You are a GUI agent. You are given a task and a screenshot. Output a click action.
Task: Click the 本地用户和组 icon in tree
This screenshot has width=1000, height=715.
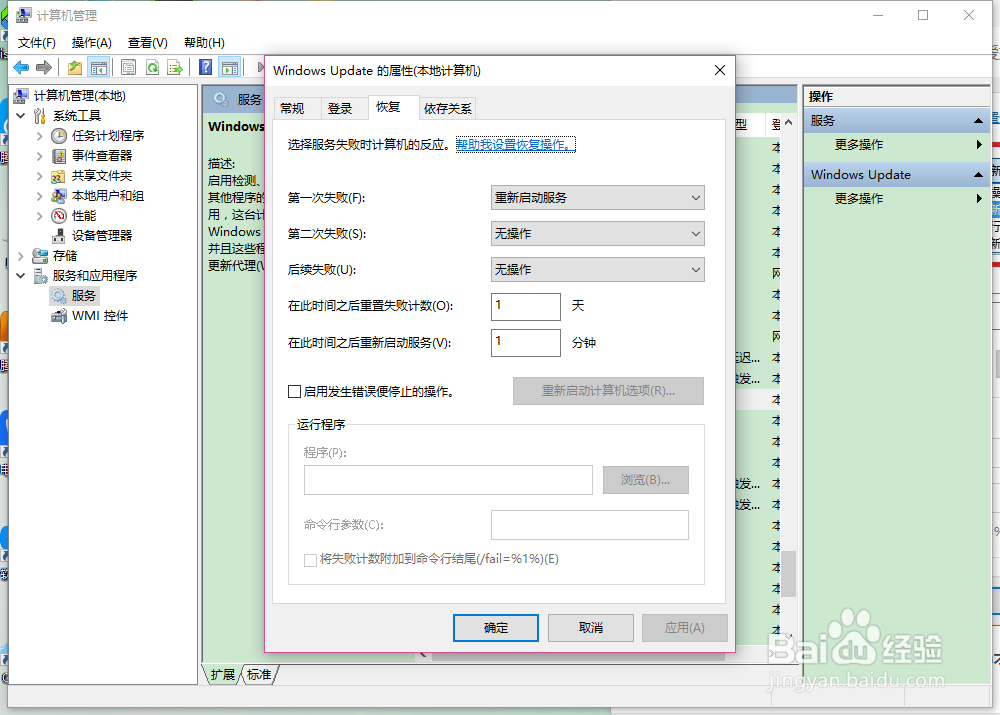59,196
